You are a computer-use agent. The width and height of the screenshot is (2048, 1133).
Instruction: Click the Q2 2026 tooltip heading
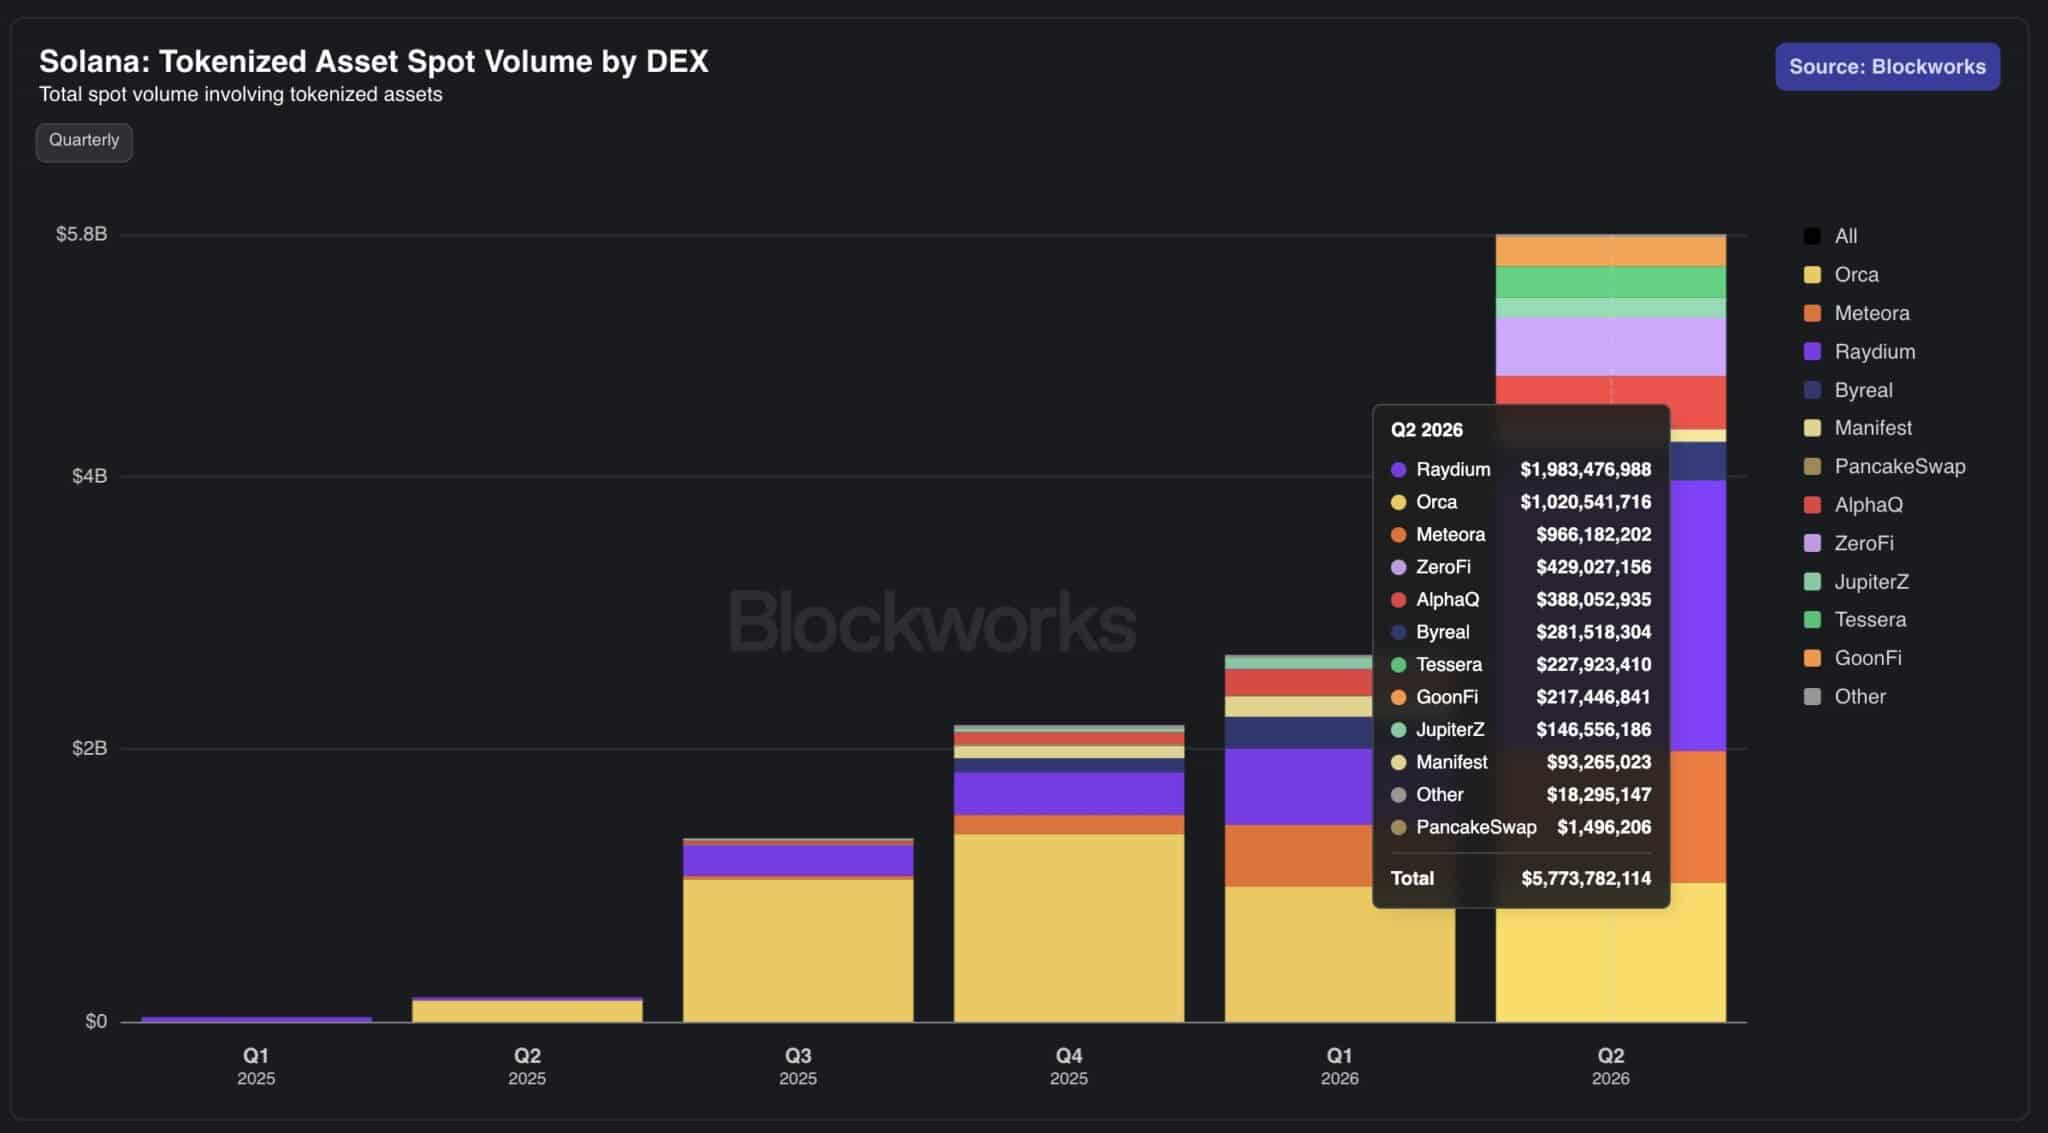coord(1426,430)
